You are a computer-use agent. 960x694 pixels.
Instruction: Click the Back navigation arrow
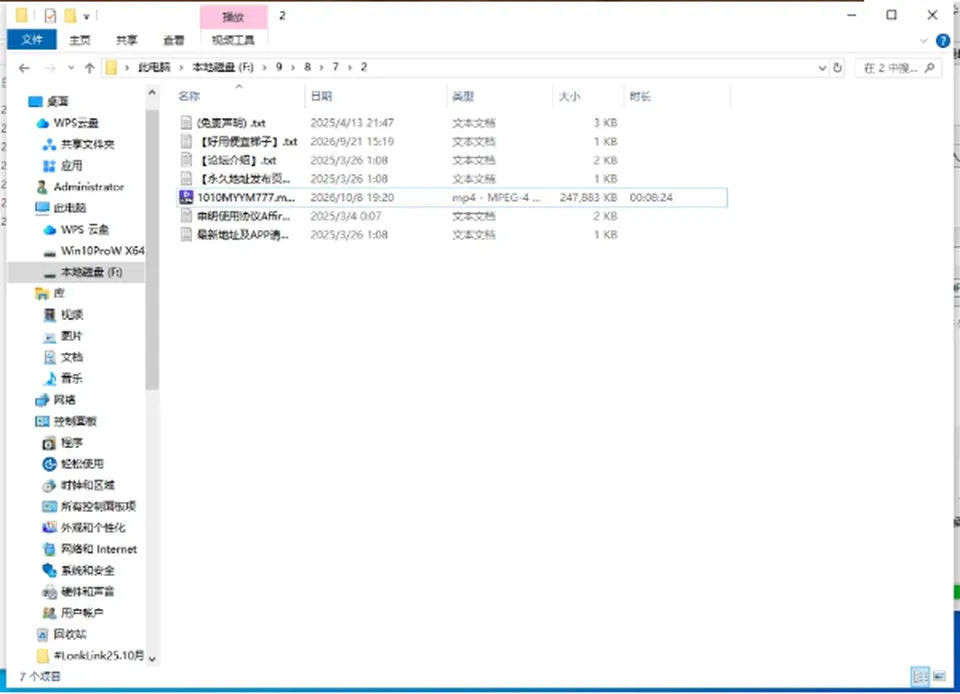pos(24,68)
